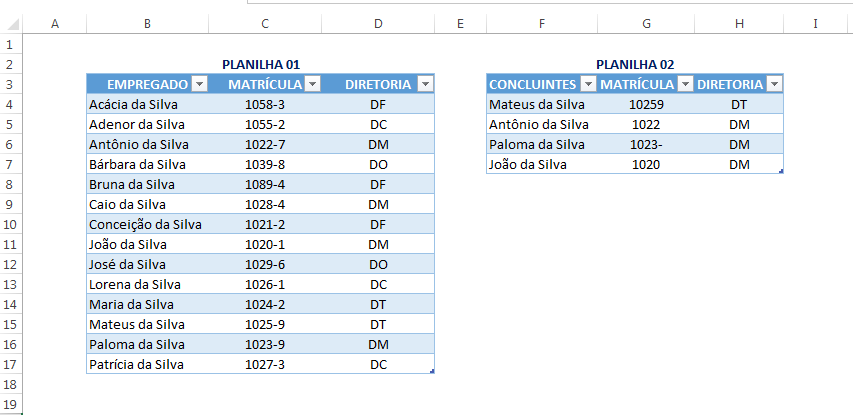Select row 10 header

click(x=11, y=224)
